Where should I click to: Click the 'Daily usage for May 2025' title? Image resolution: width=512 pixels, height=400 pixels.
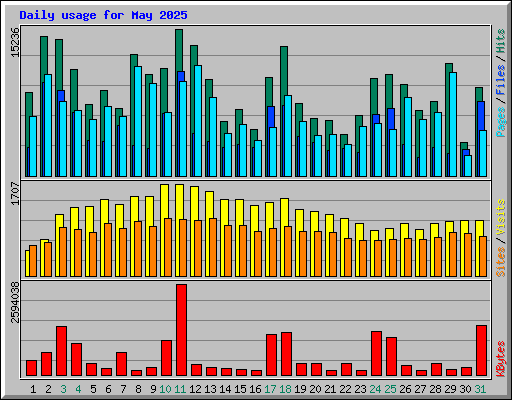(x=103, y=15)
